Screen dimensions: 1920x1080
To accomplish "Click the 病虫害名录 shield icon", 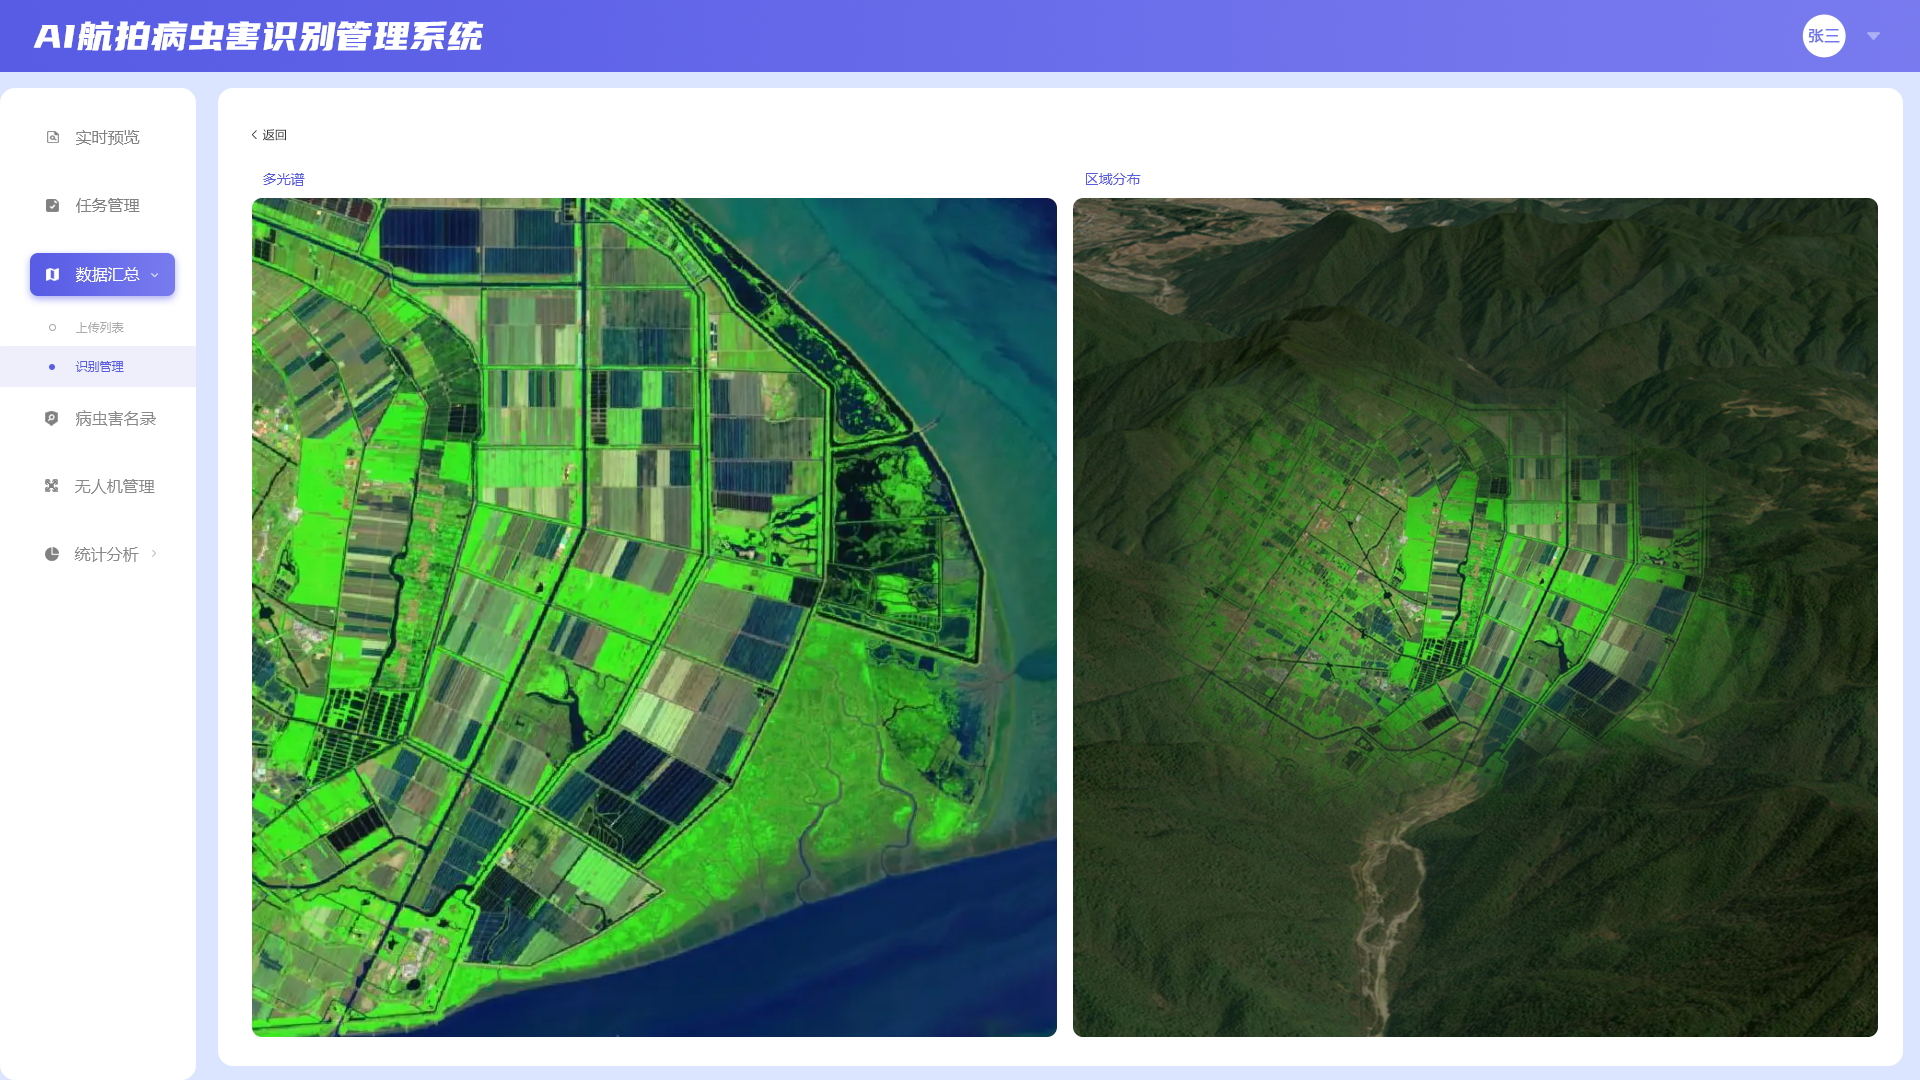I will pyautogui.click(x=52, y=418).
